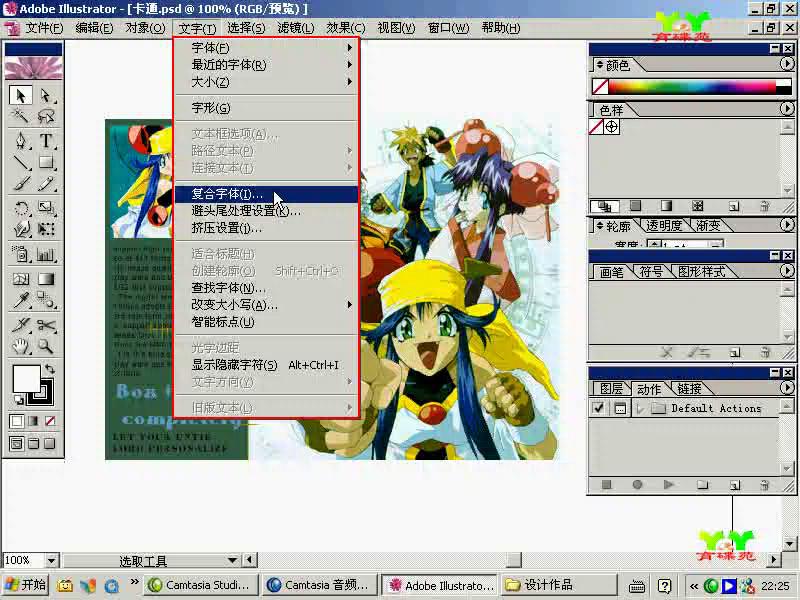The width and height of the screenshot is (800, 600).
Task: Open the 轮廓 panel options menu
Action: coord(787,225)
